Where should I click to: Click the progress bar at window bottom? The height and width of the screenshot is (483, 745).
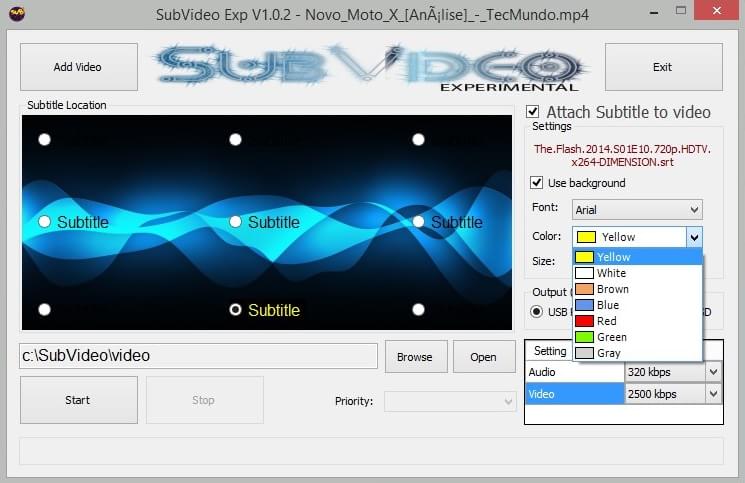point(371,451)
